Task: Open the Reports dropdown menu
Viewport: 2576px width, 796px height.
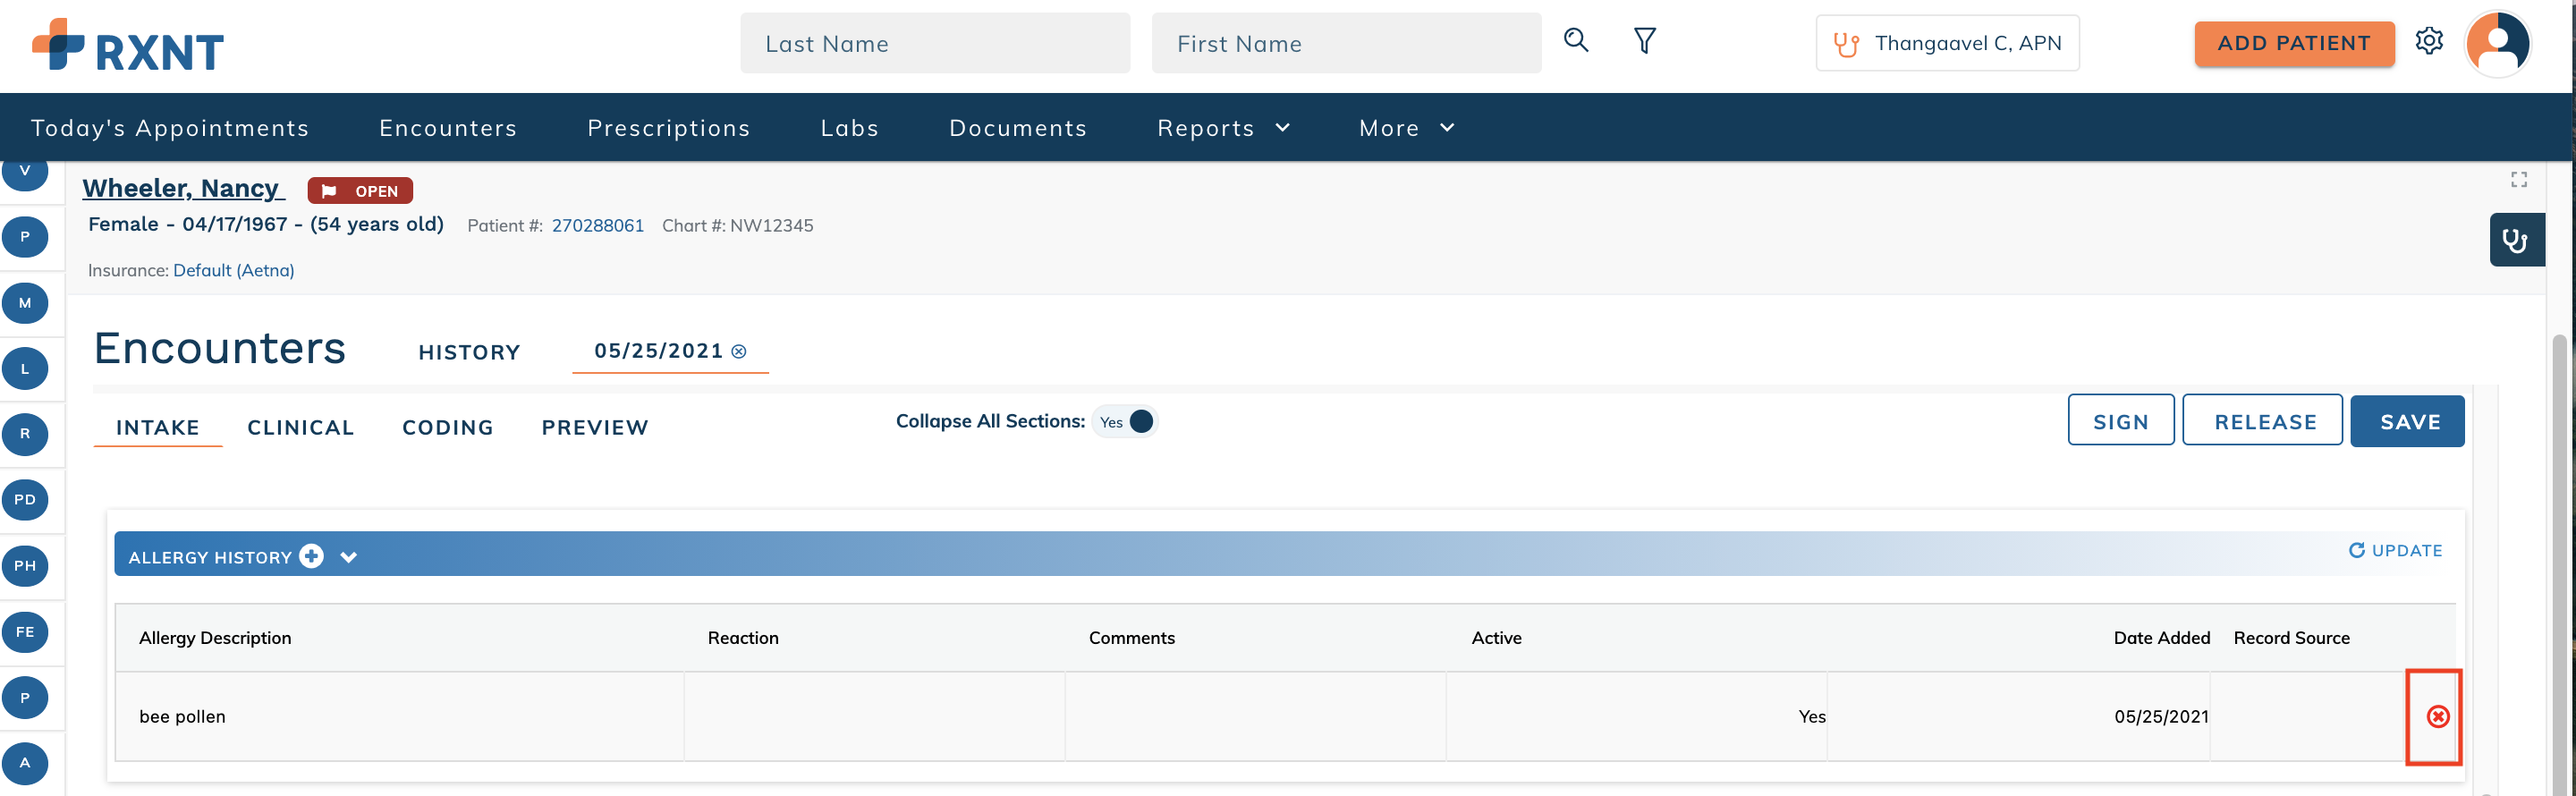Action: pos(1224,128)
